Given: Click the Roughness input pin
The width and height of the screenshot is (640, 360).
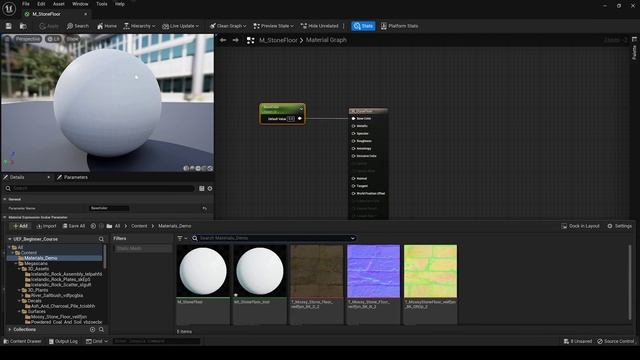Looking at the screenshot, I should (353, 141).
